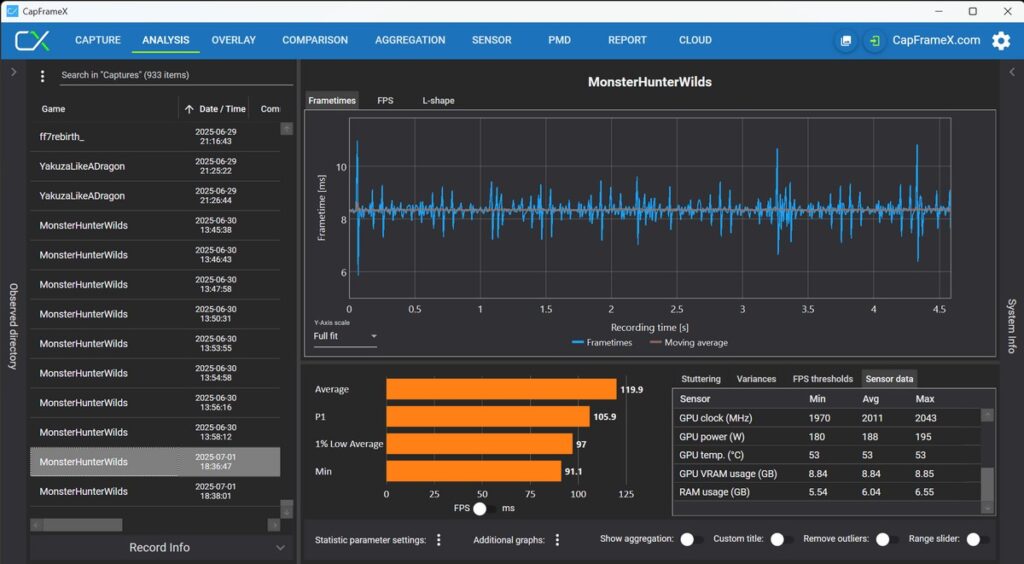
Task: Click the CX logo icon
Action: [x=32, y=40]
